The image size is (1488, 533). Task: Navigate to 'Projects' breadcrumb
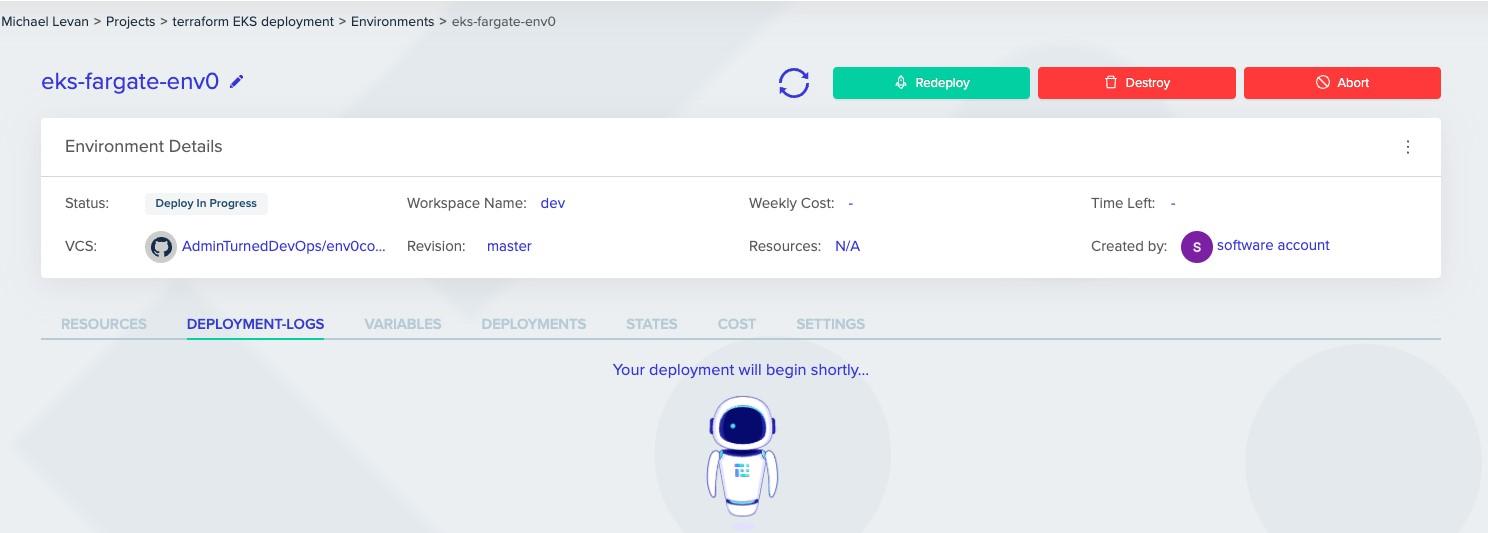130,21
